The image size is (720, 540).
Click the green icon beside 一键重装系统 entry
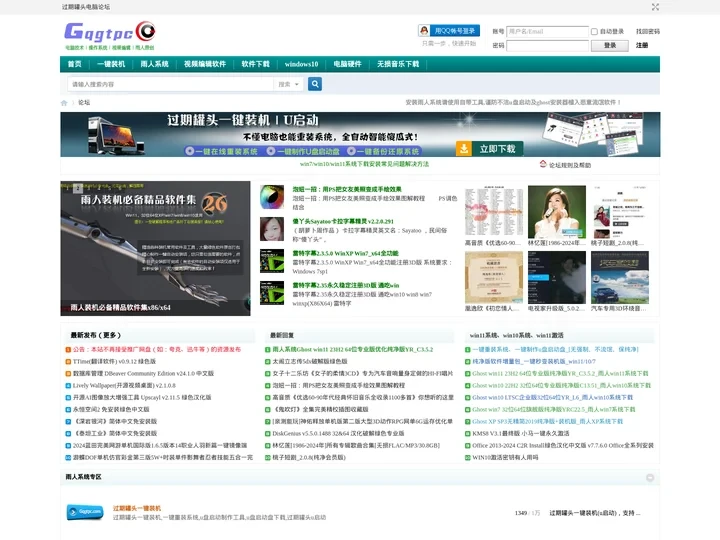(467, 350)
